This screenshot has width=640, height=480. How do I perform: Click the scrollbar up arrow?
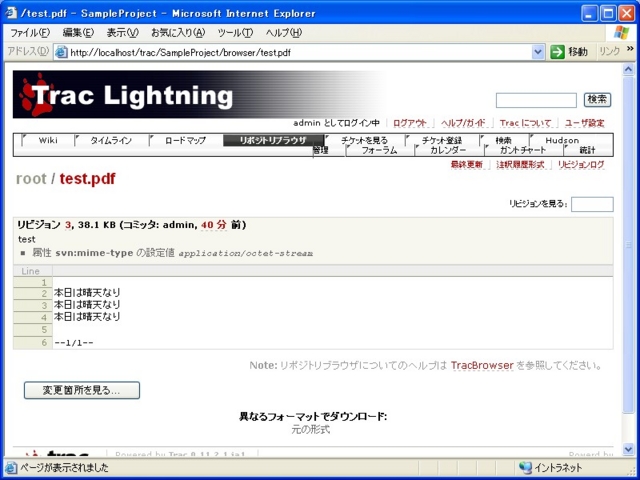point(629,70)
